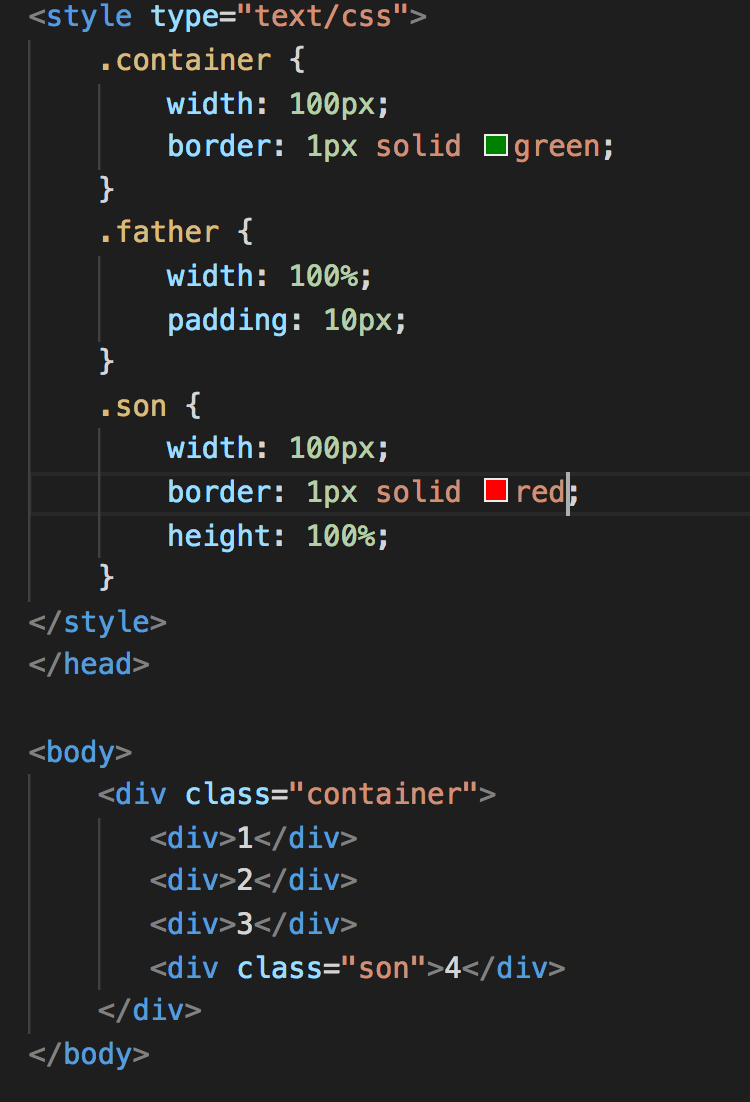
Task: Place cursor in opening style tag
Action: click(227, 16)
